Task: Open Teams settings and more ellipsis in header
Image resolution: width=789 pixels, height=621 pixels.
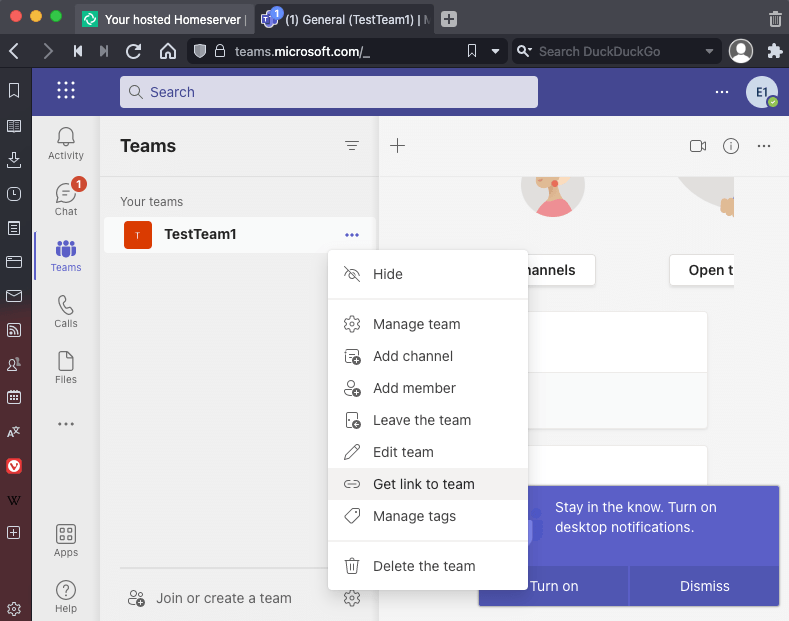Action: coord(722,92)
